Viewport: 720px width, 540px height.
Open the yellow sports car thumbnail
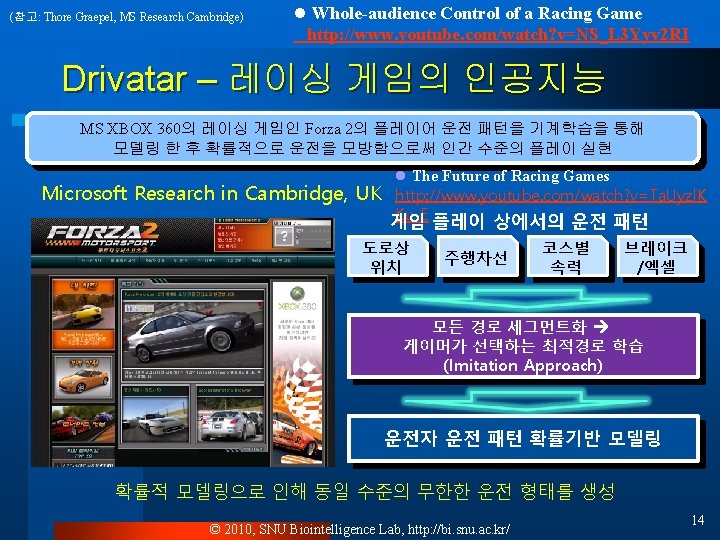point(83,307)
